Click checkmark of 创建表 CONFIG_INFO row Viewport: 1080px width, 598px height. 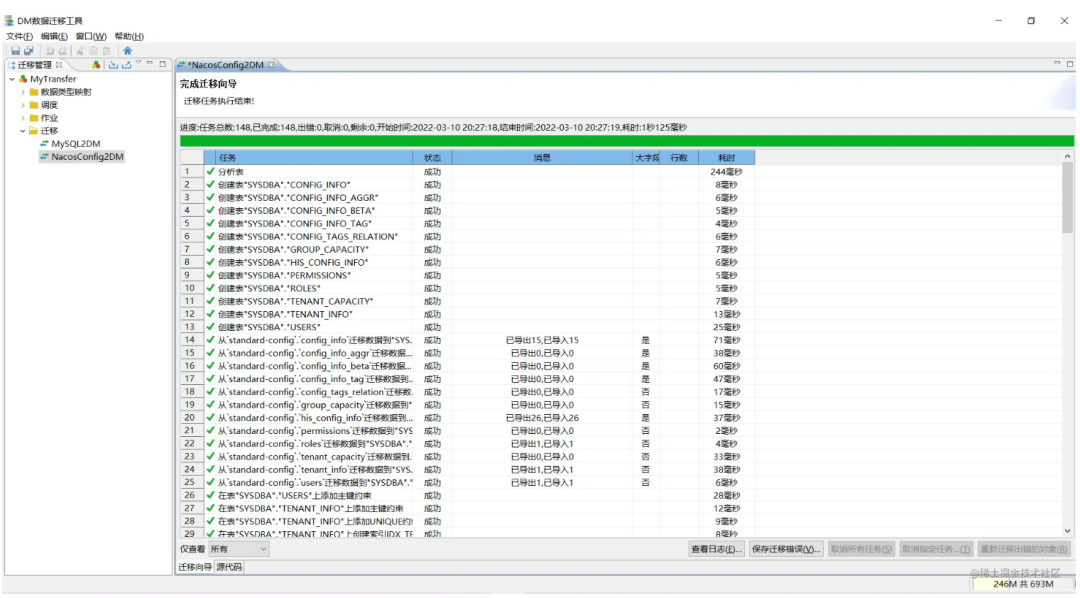pyautogui.click(x=211, y=185)
